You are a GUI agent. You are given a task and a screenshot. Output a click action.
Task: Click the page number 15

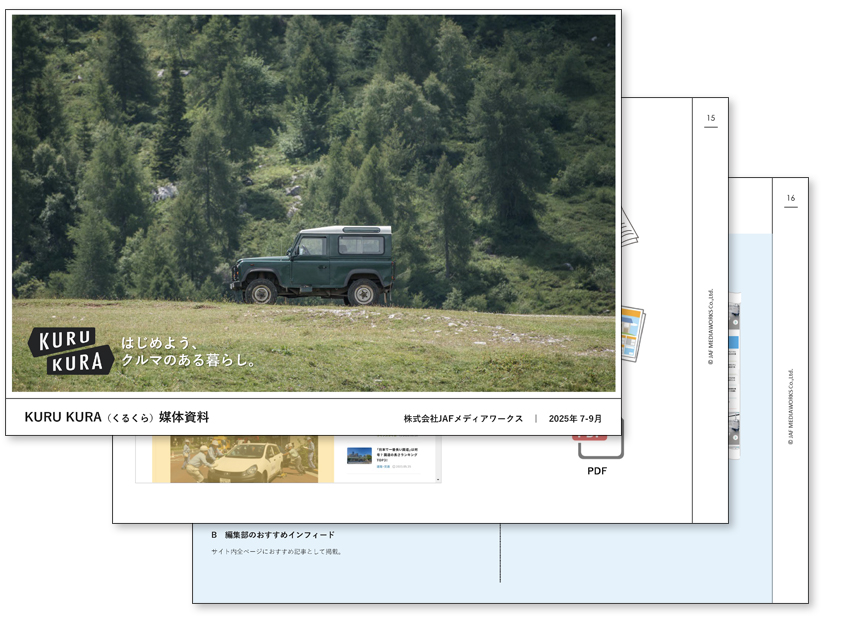click(x=711, y=118)
